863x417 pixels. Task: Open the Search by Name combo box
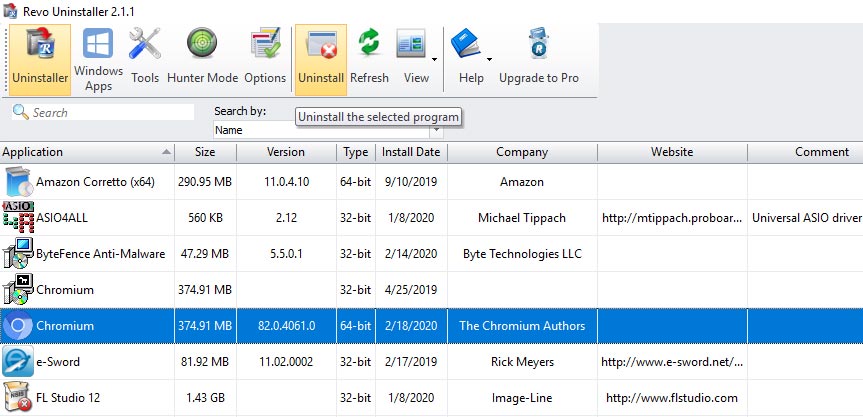click(x=328, y=130)
